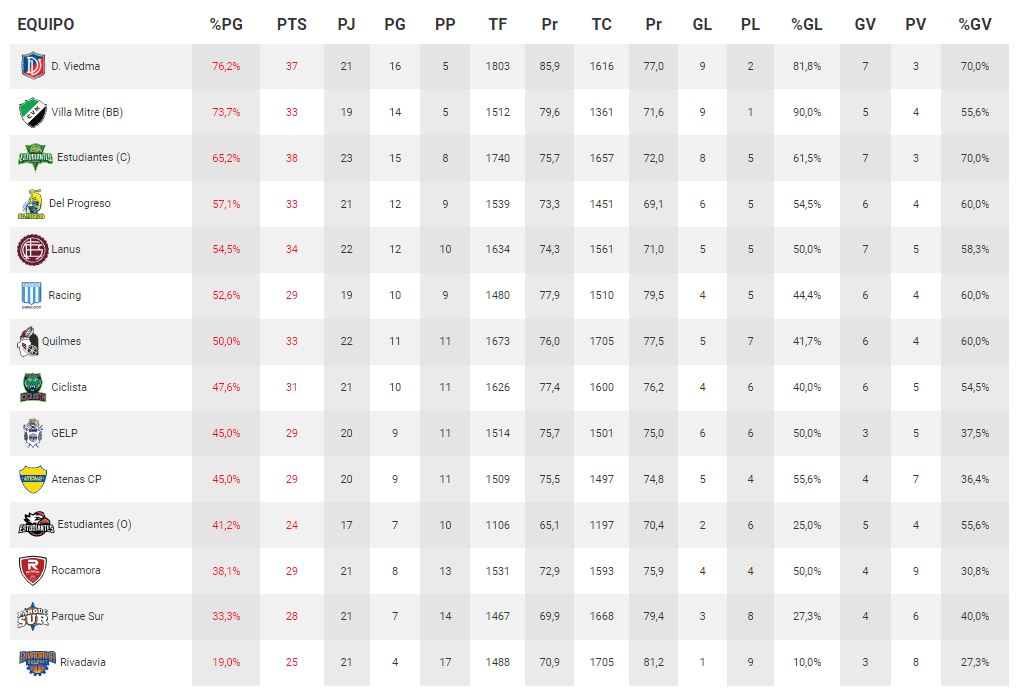
Task: Open the GELP team name link
Action: (x=64, y=433)
